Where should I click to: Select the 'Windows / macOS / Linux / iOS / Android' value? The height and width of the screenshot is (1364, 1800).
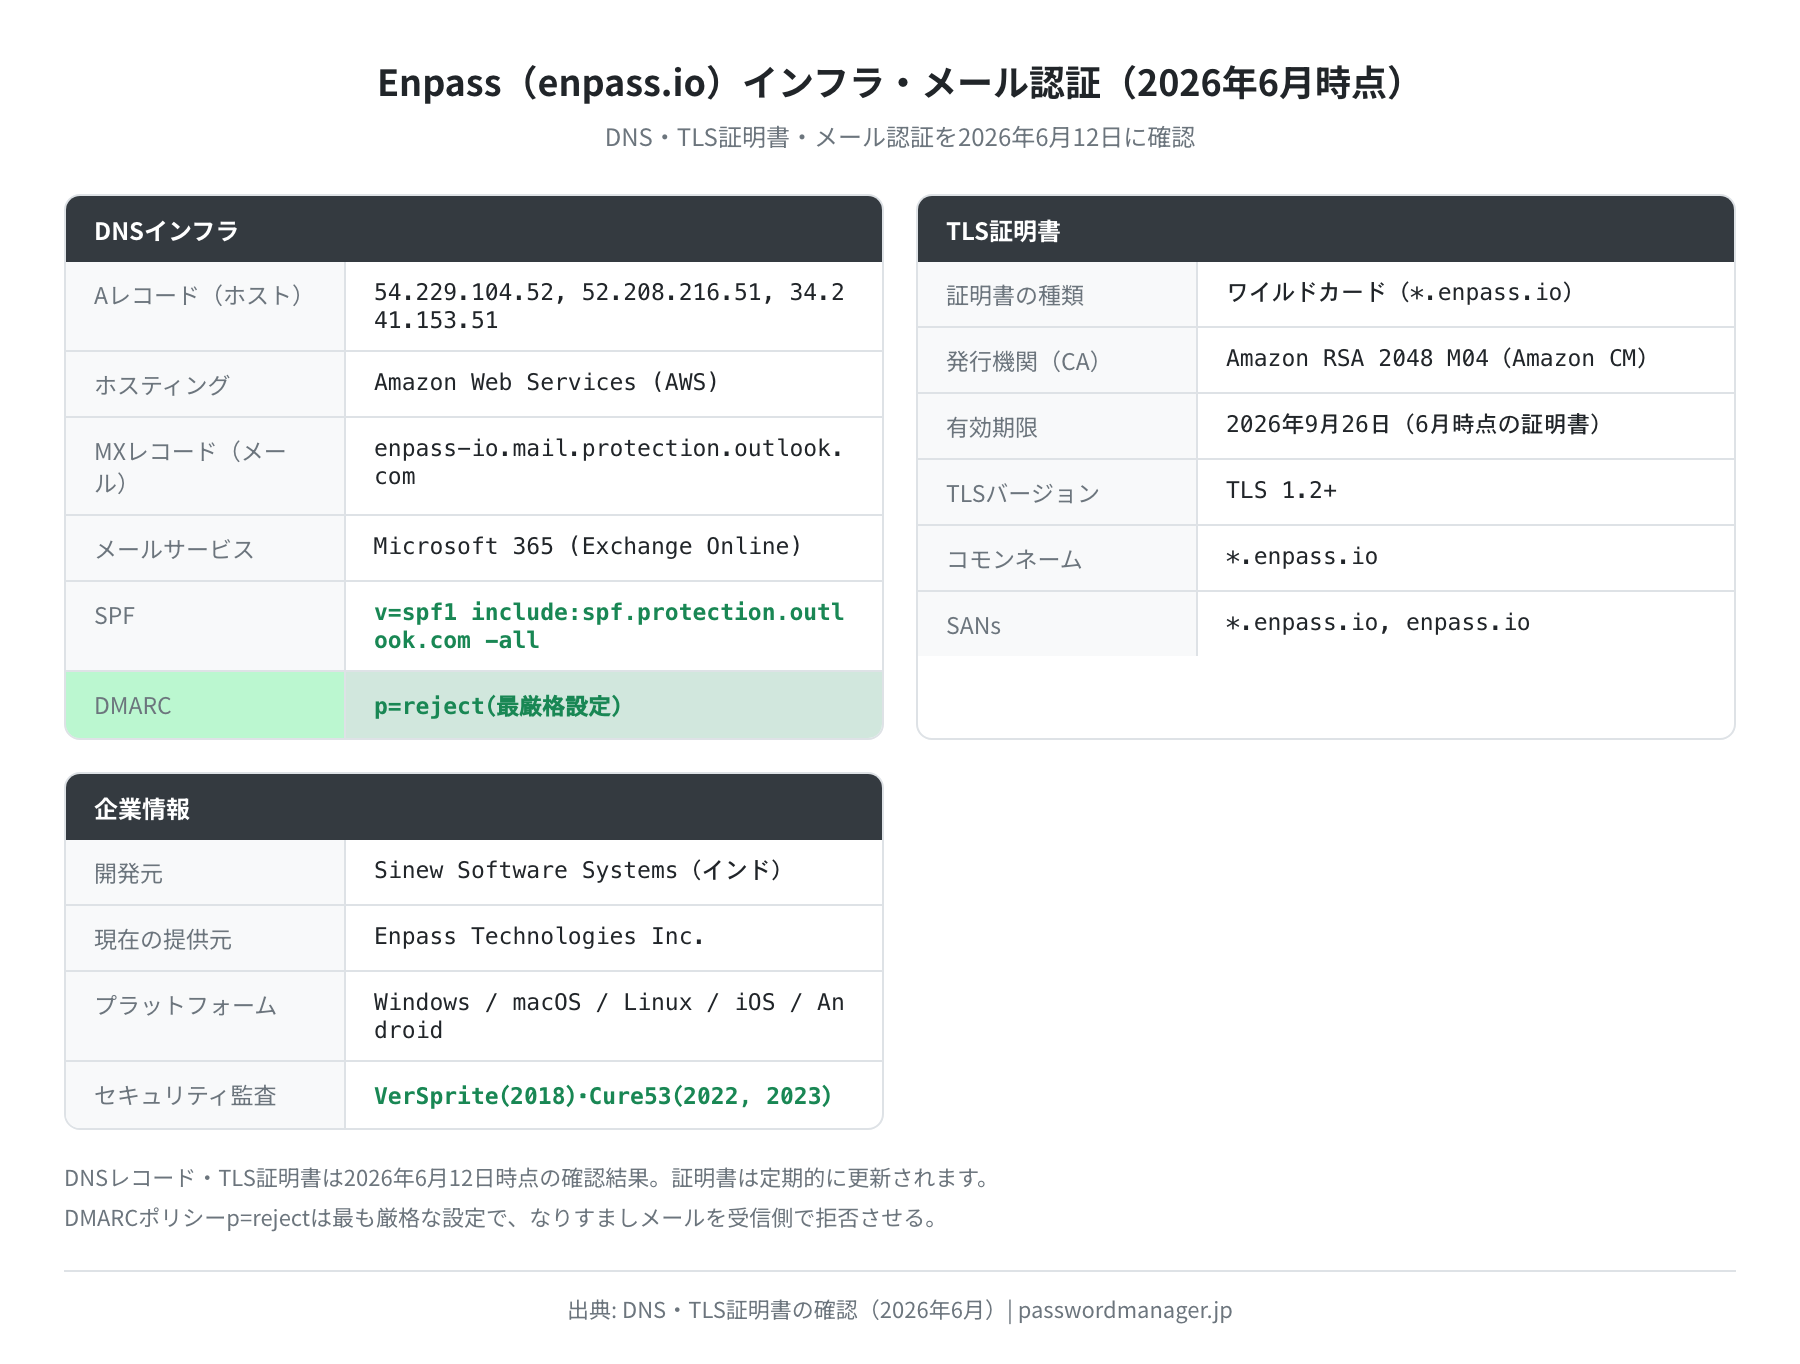pyautogui.click(x=608, y=1016)
